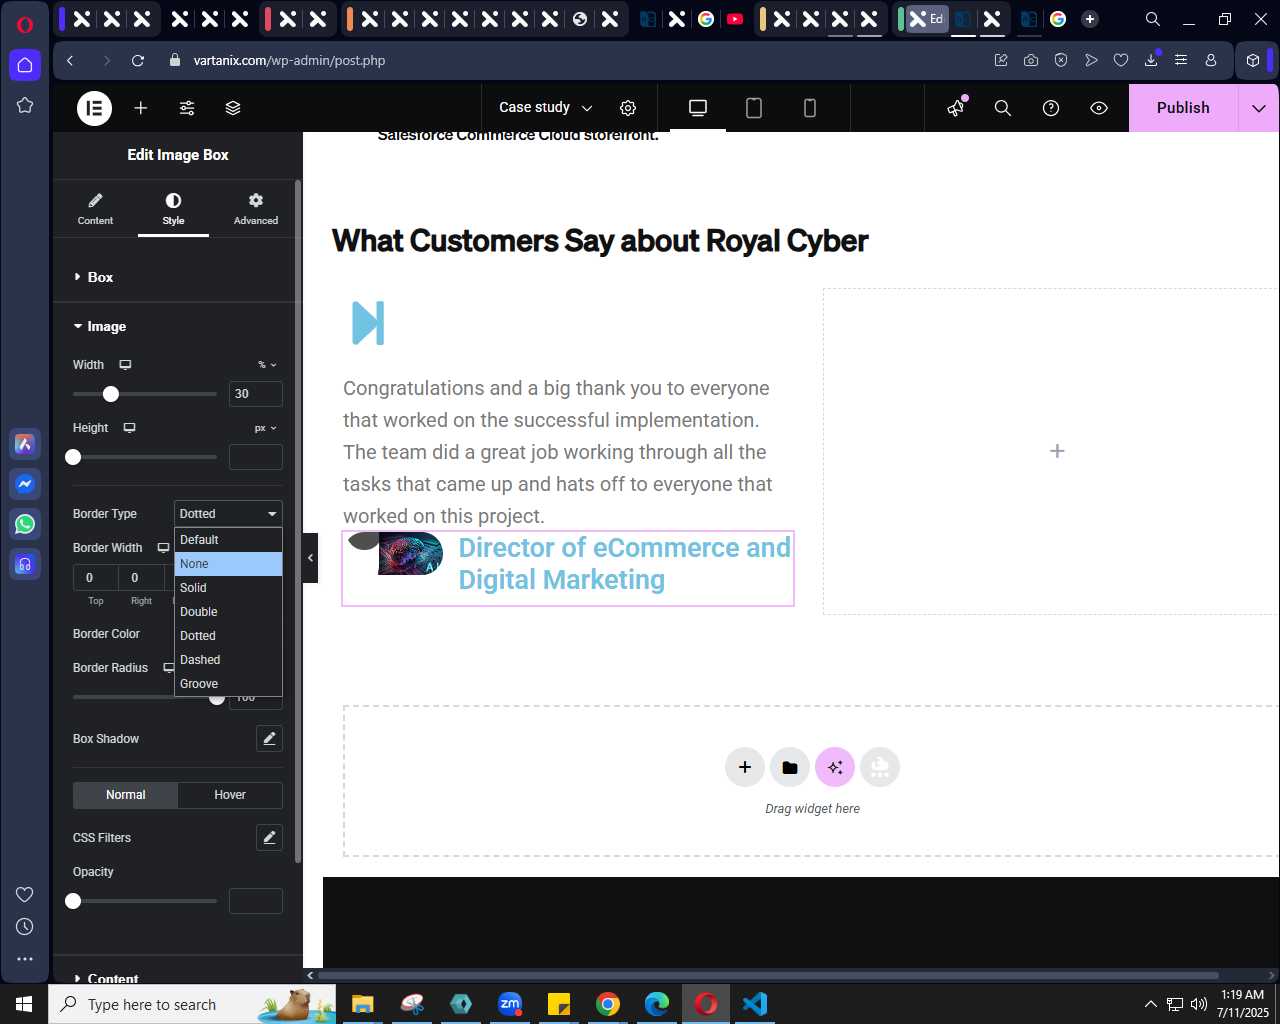
Task: Click the Width value field
Action: pyautogui.click(x=256, y=394)
